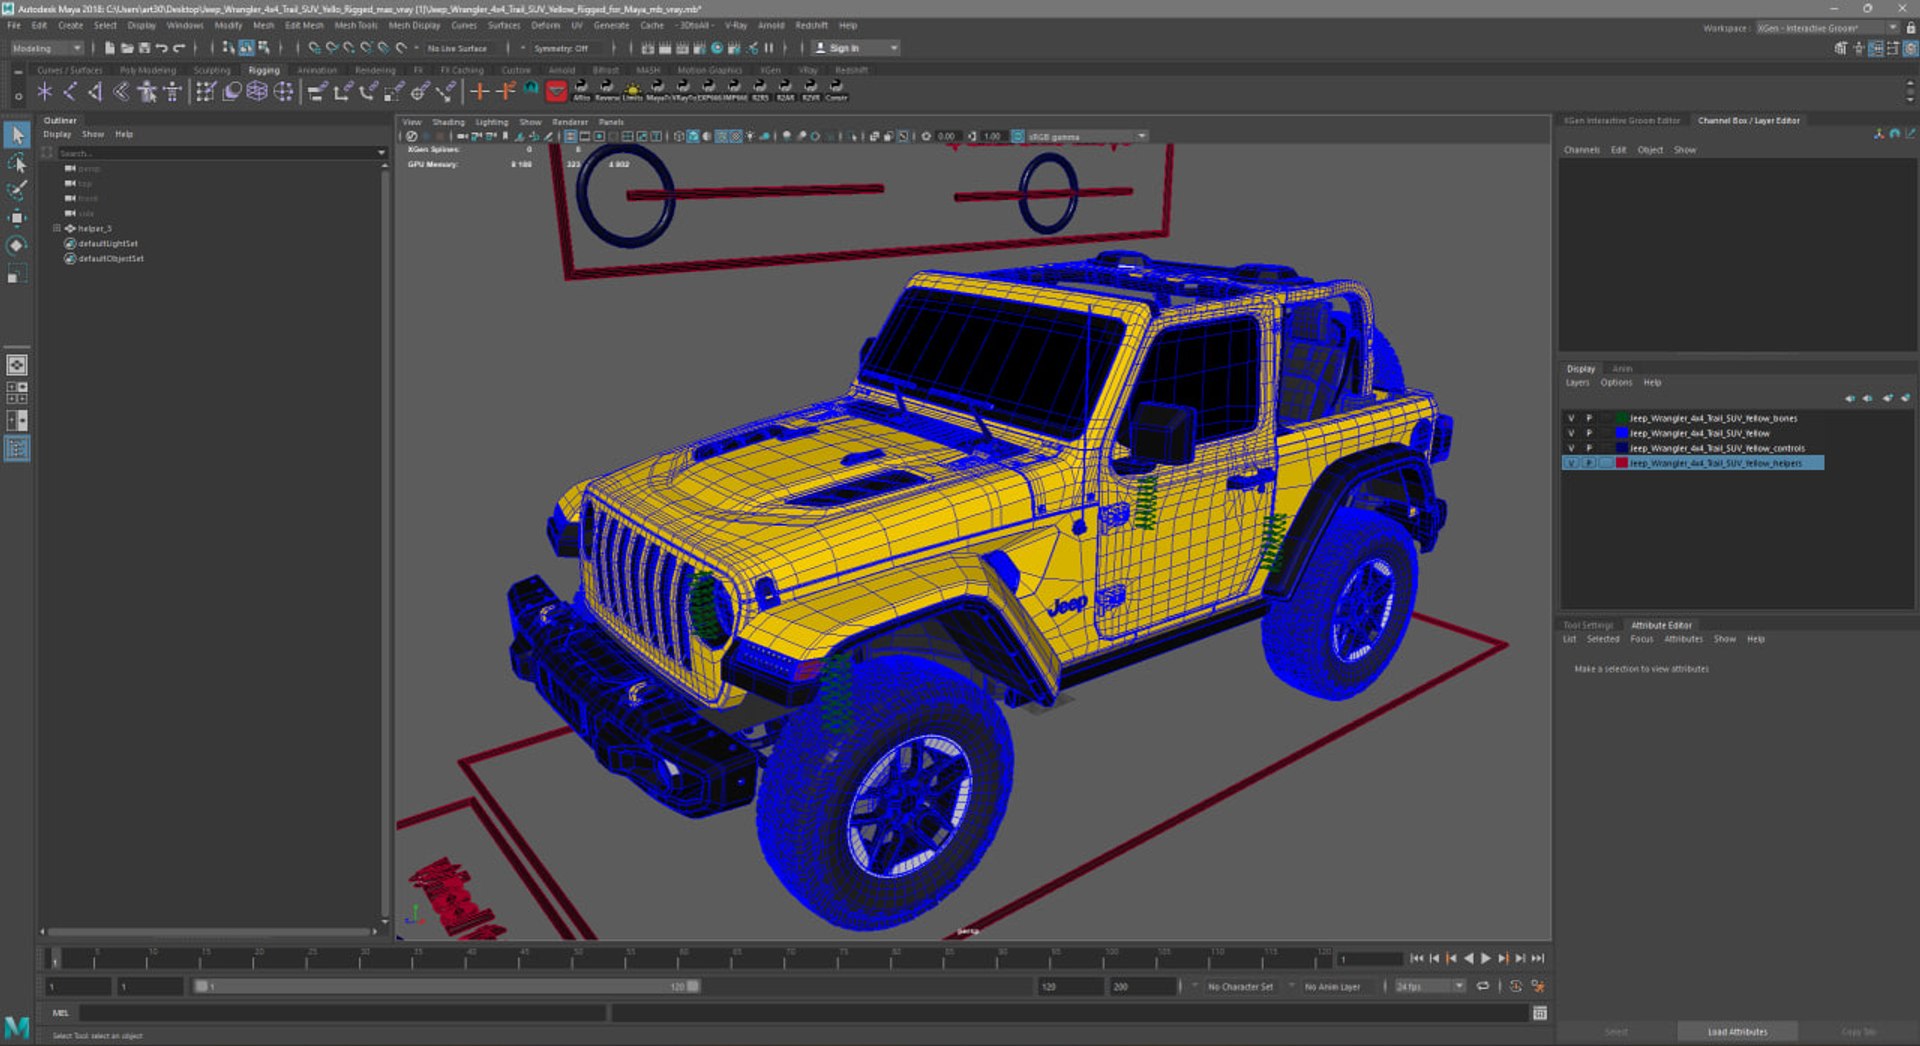This screenshot has height=1046, width=1920.
Task: Toggle the loop playback icon
Action: tap(1483, 986)
